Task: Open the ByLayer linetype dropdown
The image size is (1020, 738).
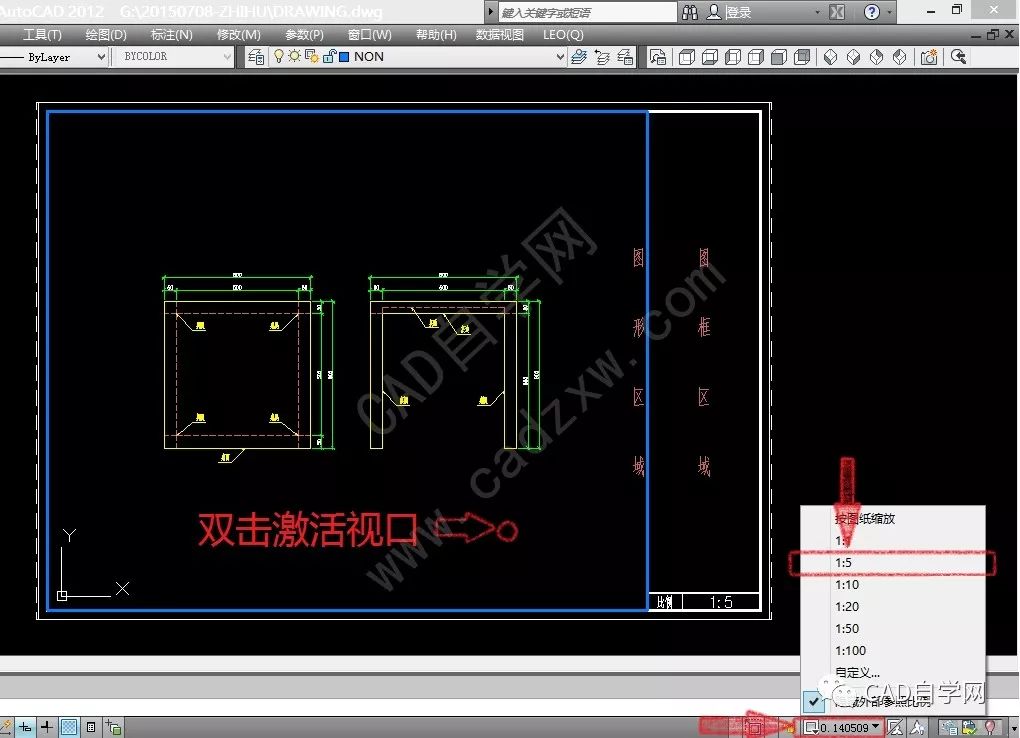Action: coord(53,57)
